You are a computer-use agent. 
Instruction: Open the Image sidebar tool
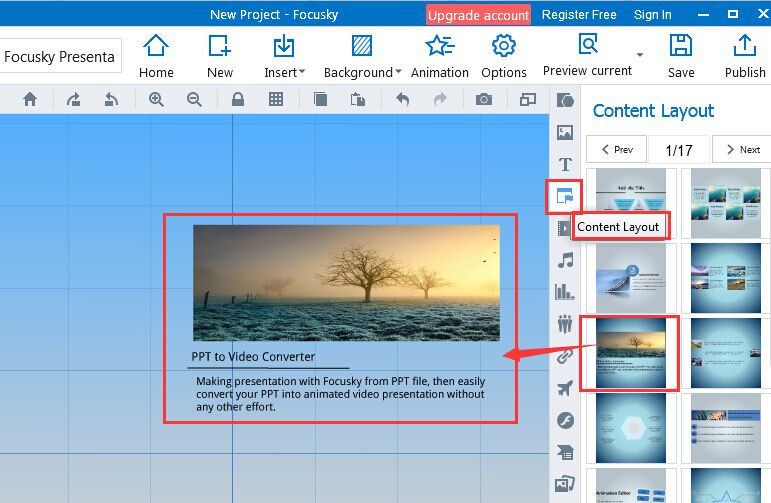(x=565, y=132)
